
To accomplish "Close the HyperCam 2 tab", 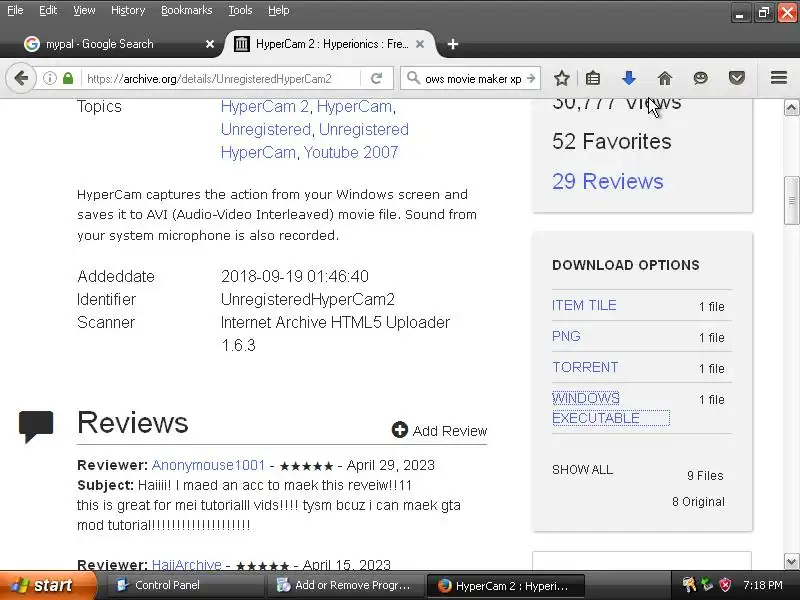I will point(420,44).
